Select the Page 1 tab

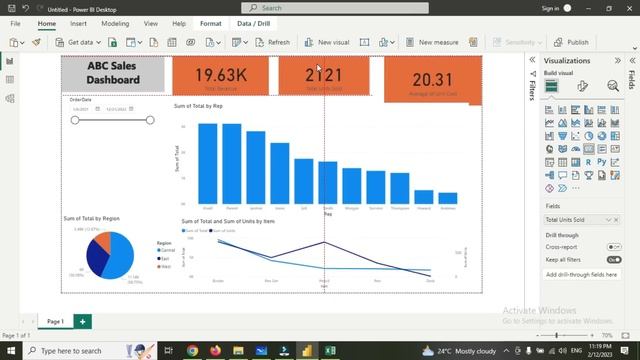(x=56, y=321)
